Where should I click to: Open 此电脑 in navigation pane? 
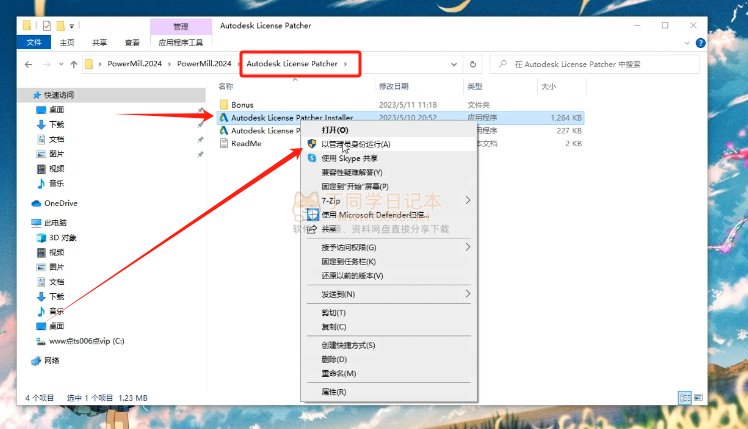pyautogui.click(x=55, y=223)
